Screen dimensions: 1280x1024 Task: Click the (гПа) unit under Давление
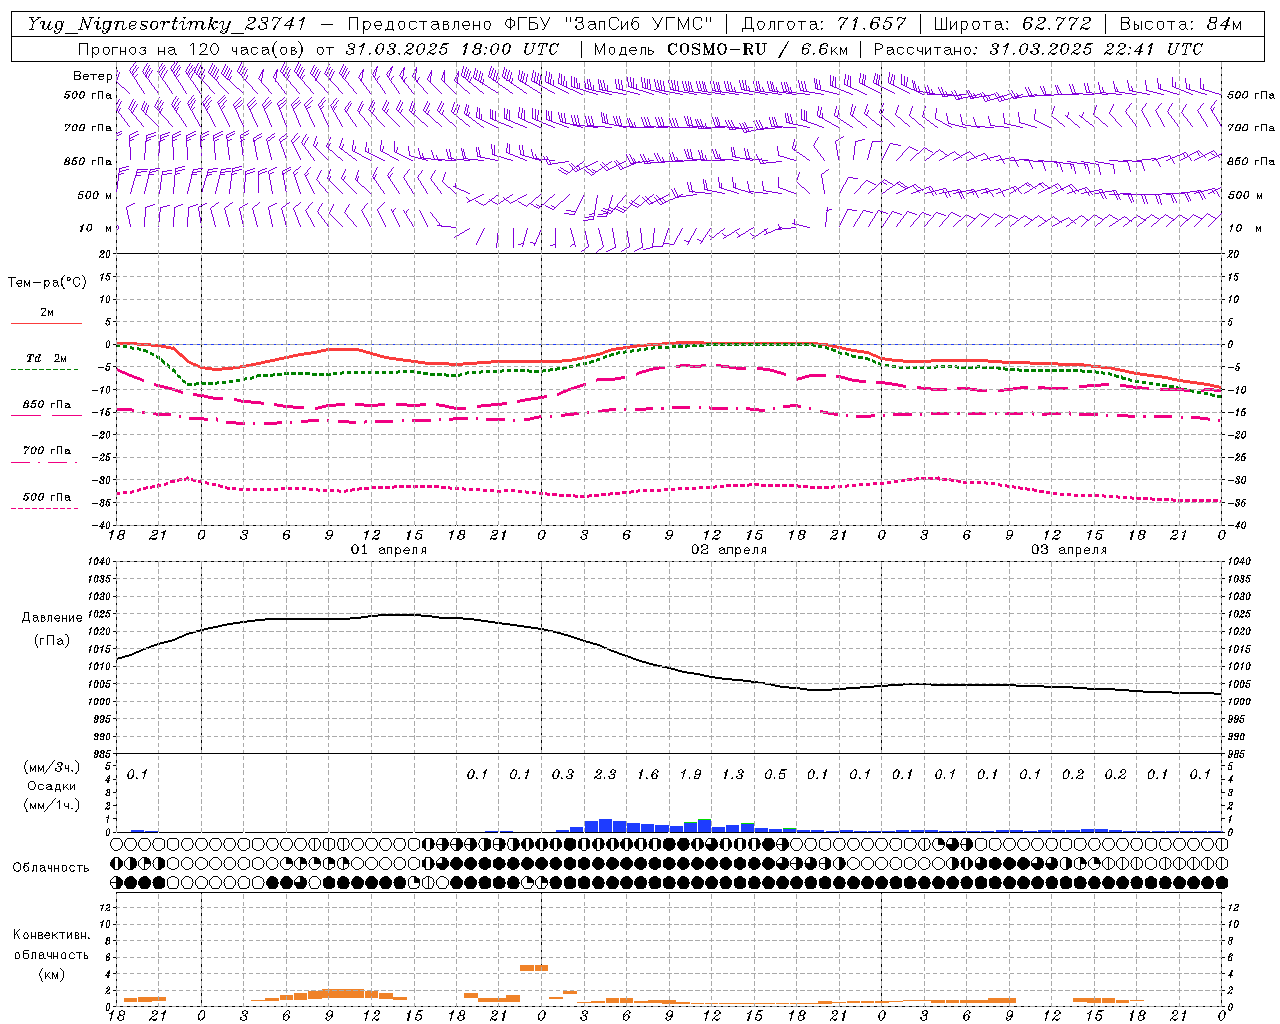tap(52, 640)
